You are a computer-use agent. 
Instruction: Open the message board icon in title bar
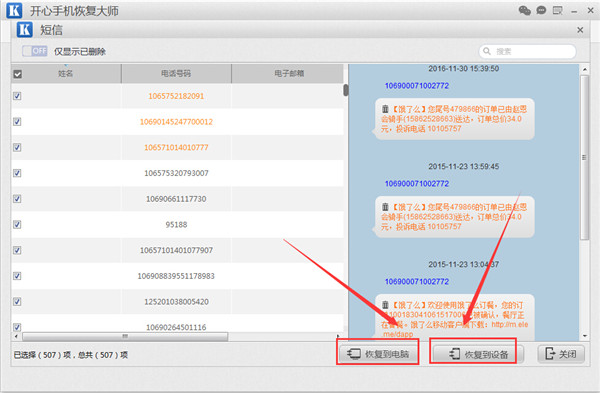tap(558, 10)
